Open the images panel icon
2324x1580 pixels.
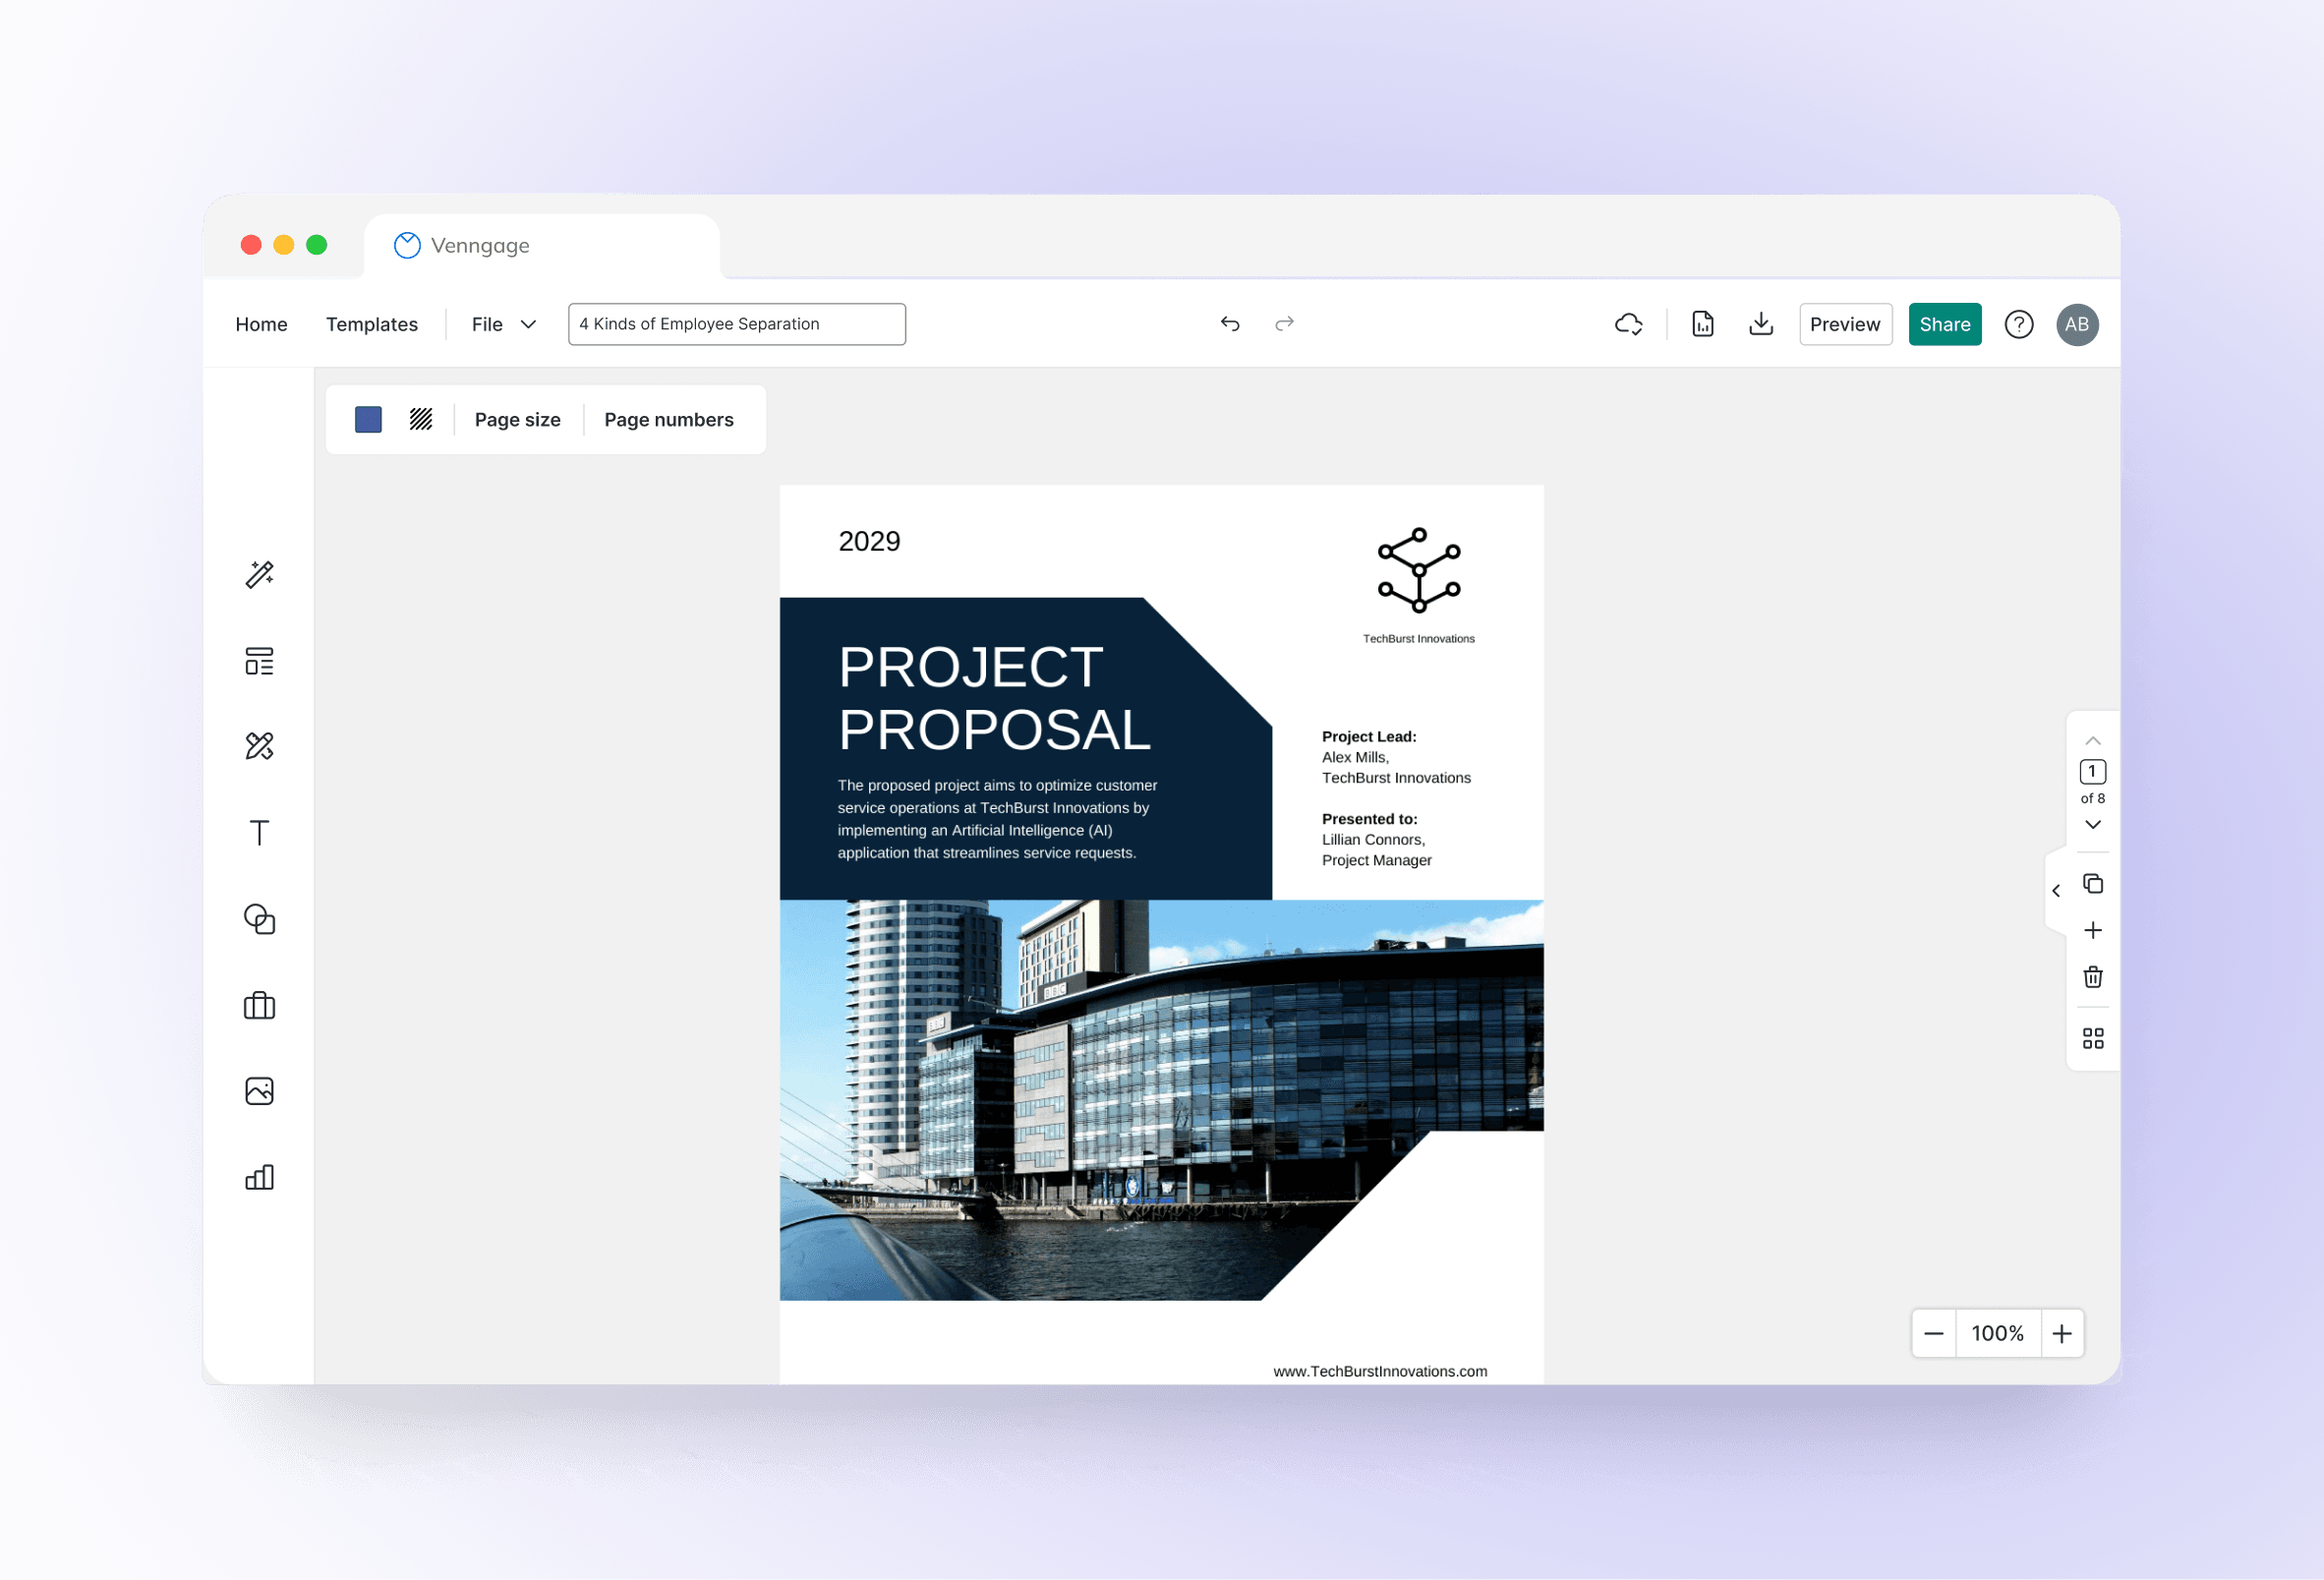point(260,1091)
